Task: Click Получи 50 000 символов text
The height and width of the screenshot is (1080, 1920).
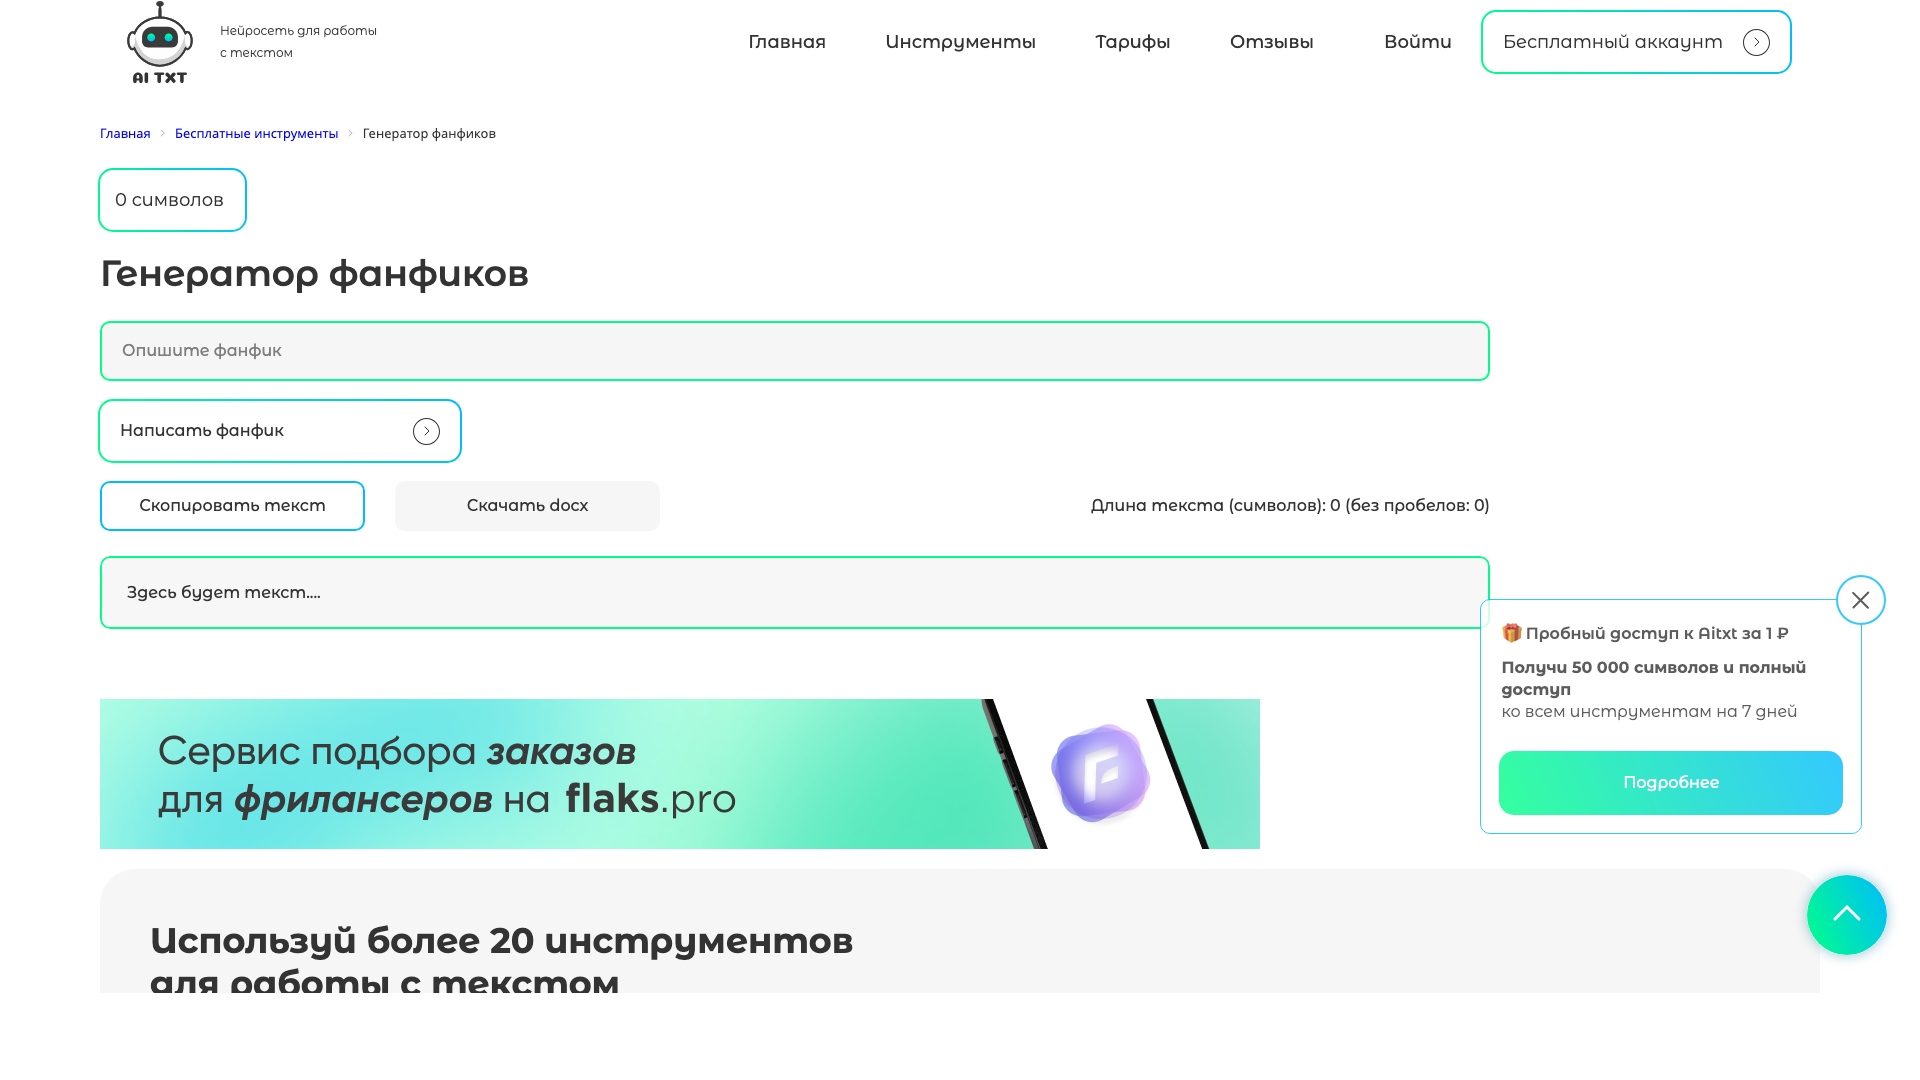Action: click(1653, 678)
